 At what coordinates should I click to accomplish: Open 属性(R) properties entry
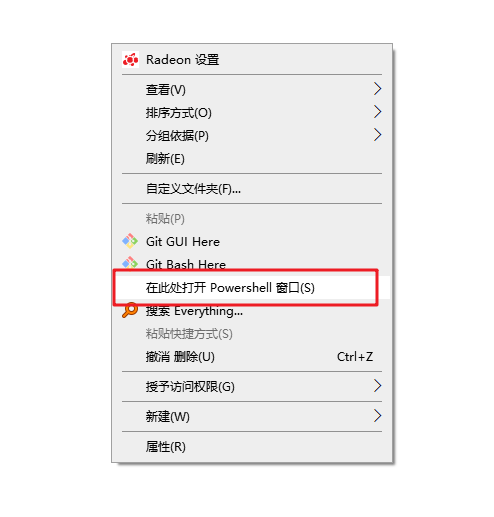tap(252, 447)
